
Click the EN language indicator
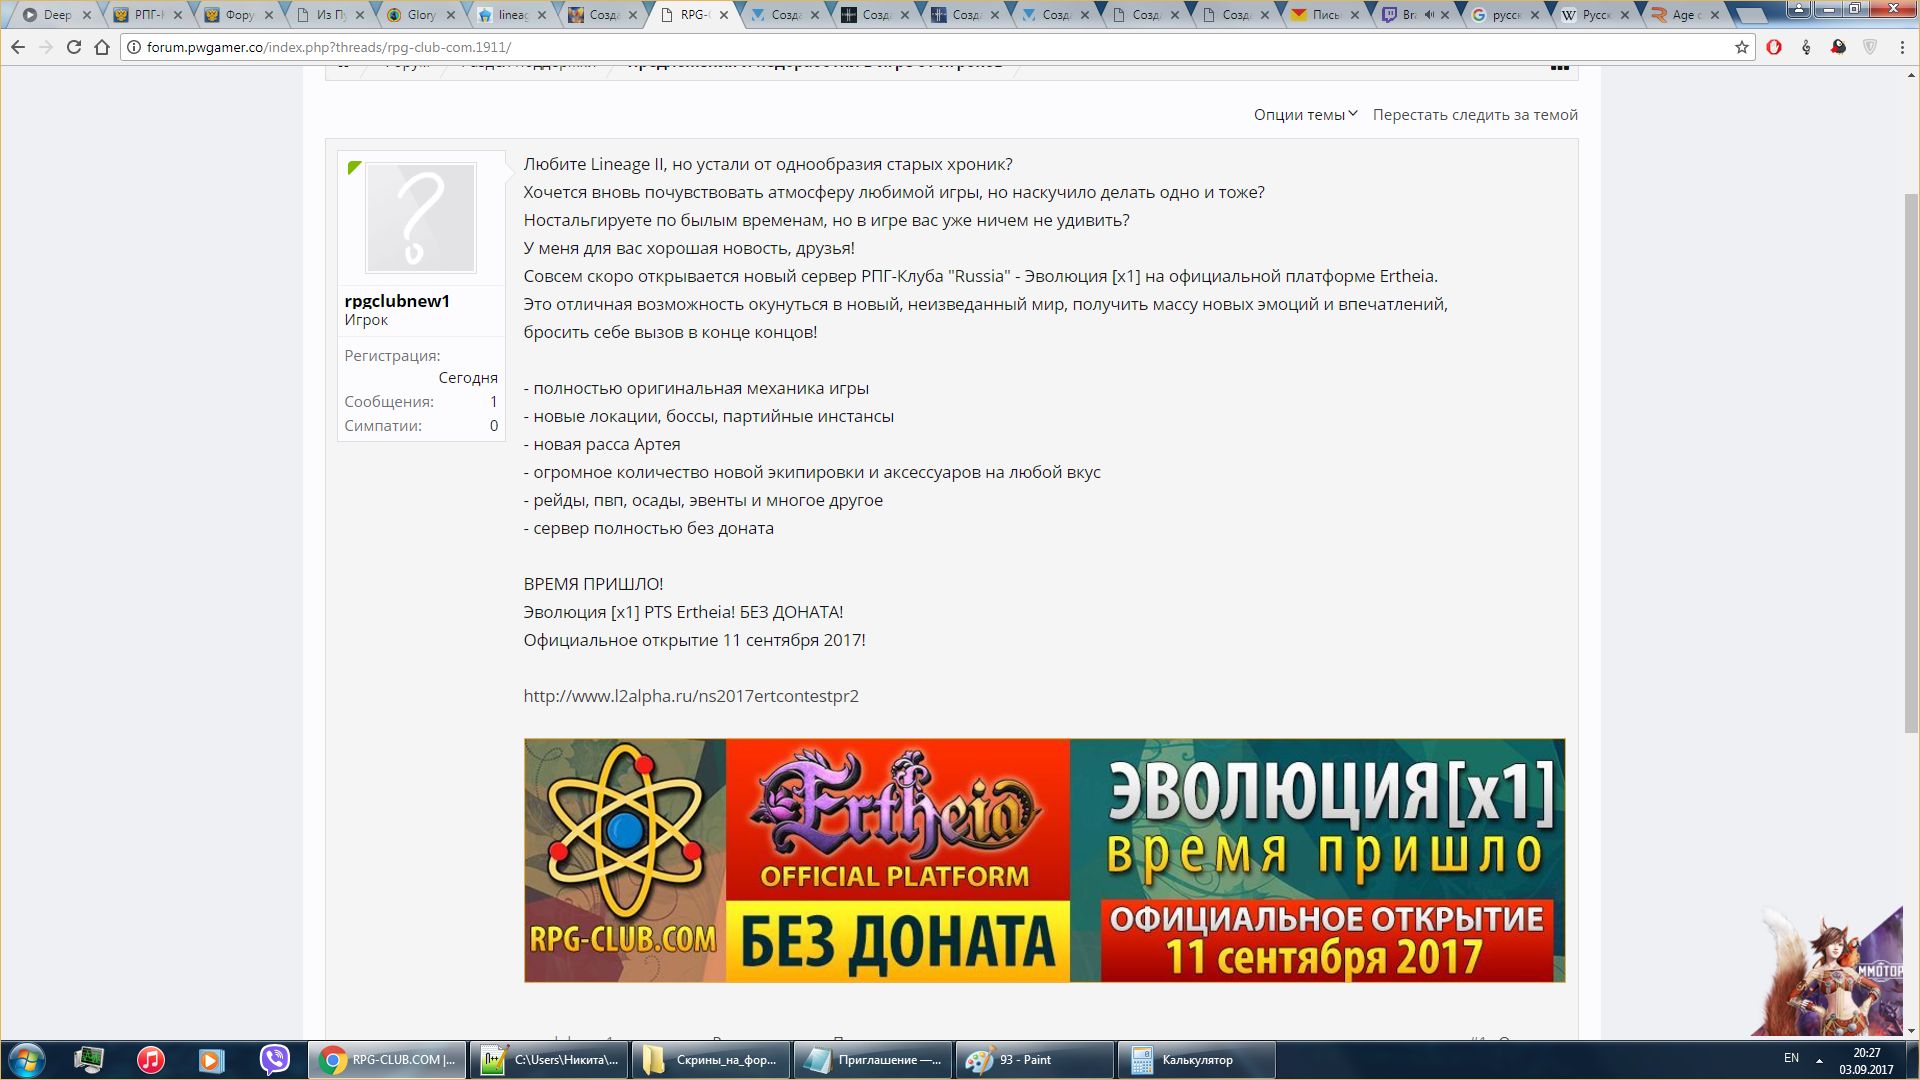click(x=1791, y=1058)
